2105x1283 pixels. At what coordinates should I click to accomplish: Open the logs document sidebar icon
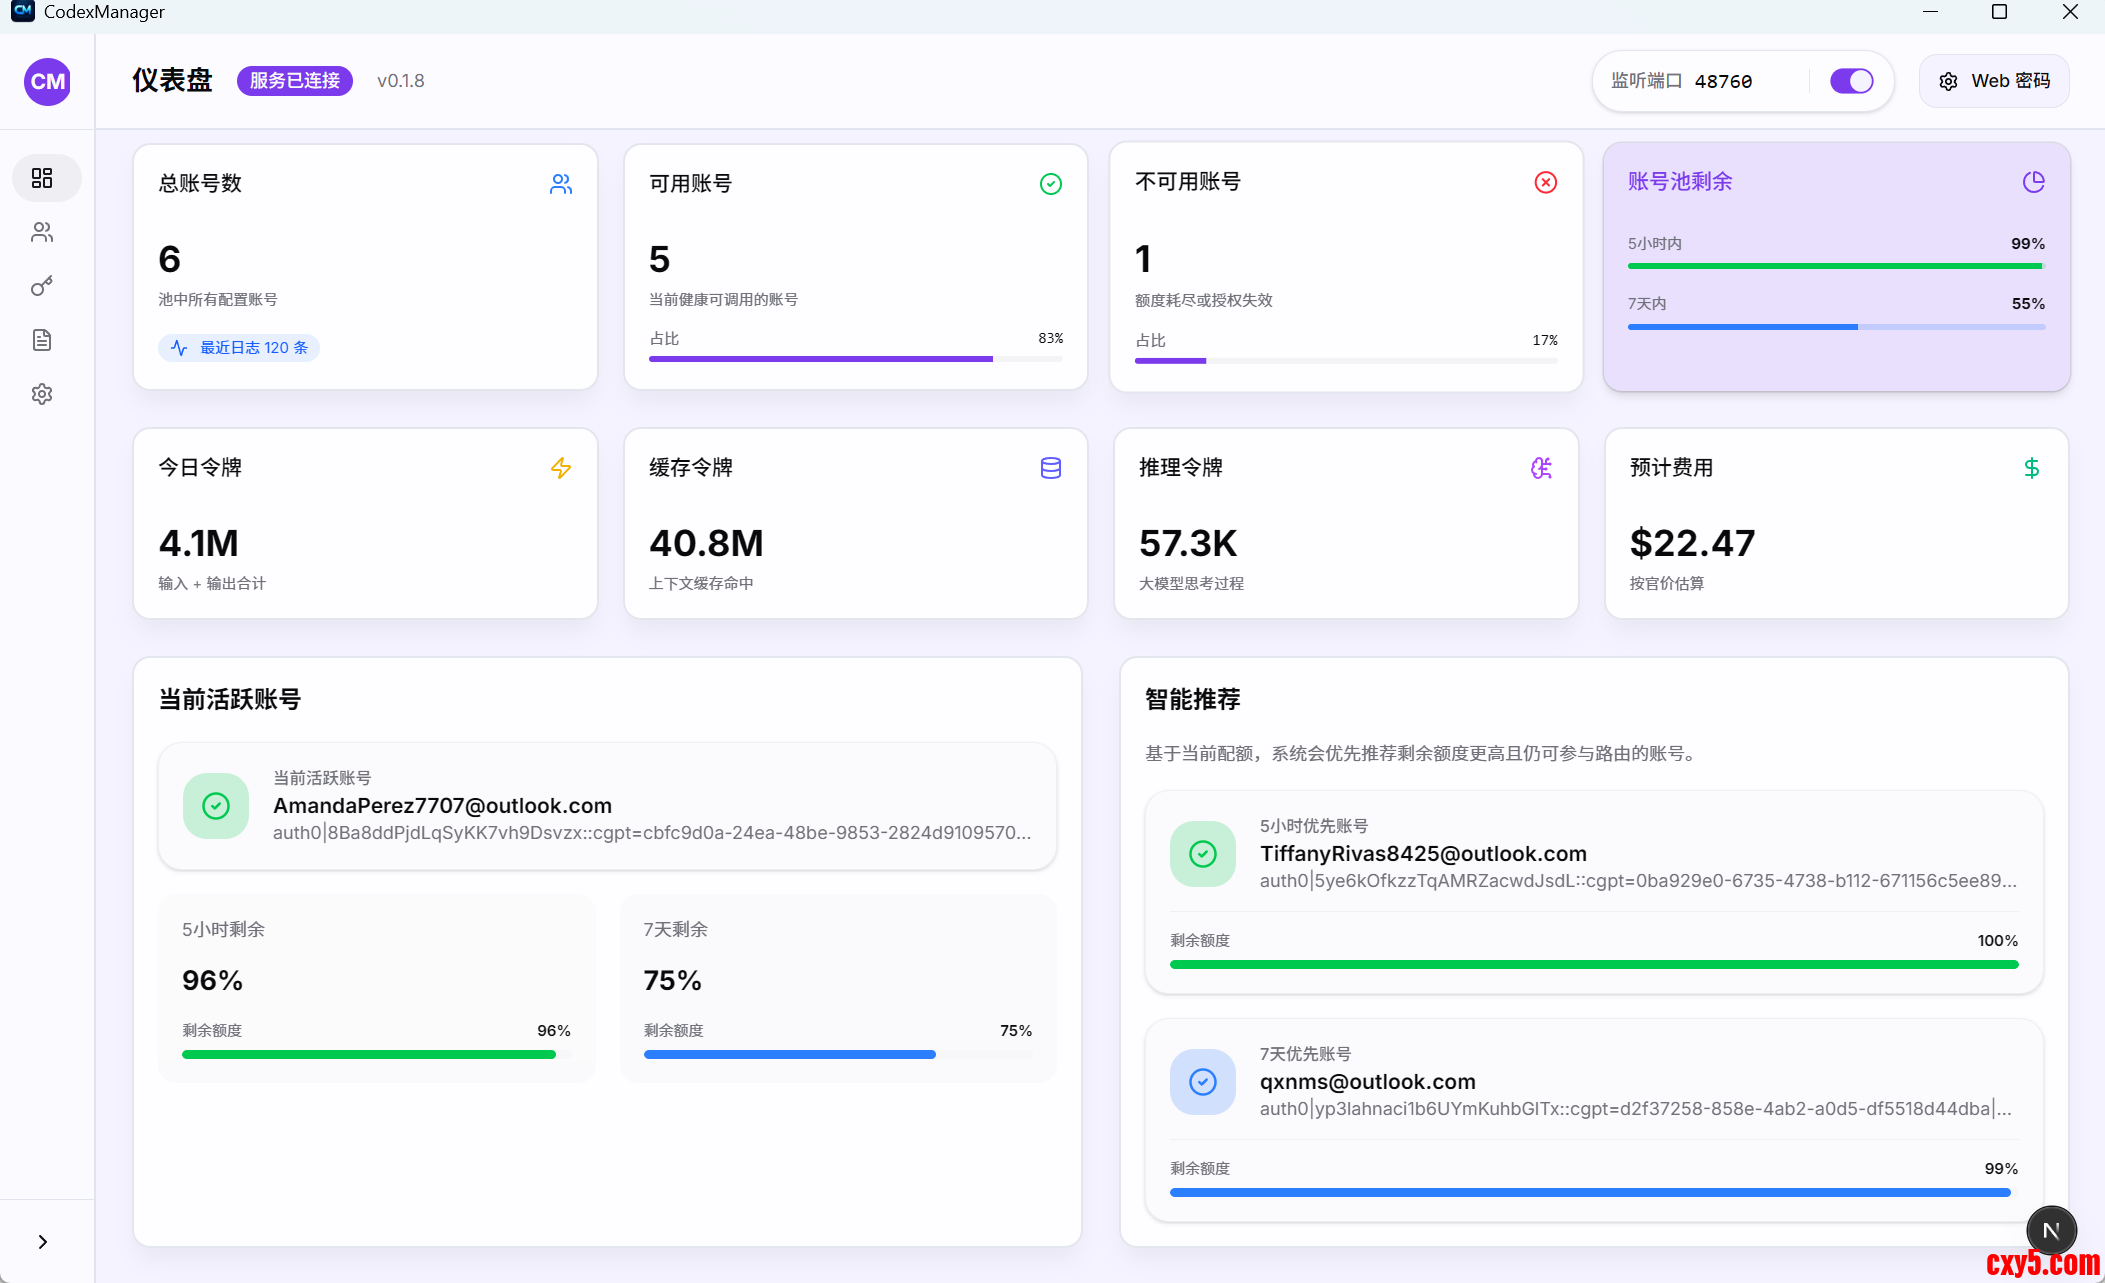click(x=42, y=340)
